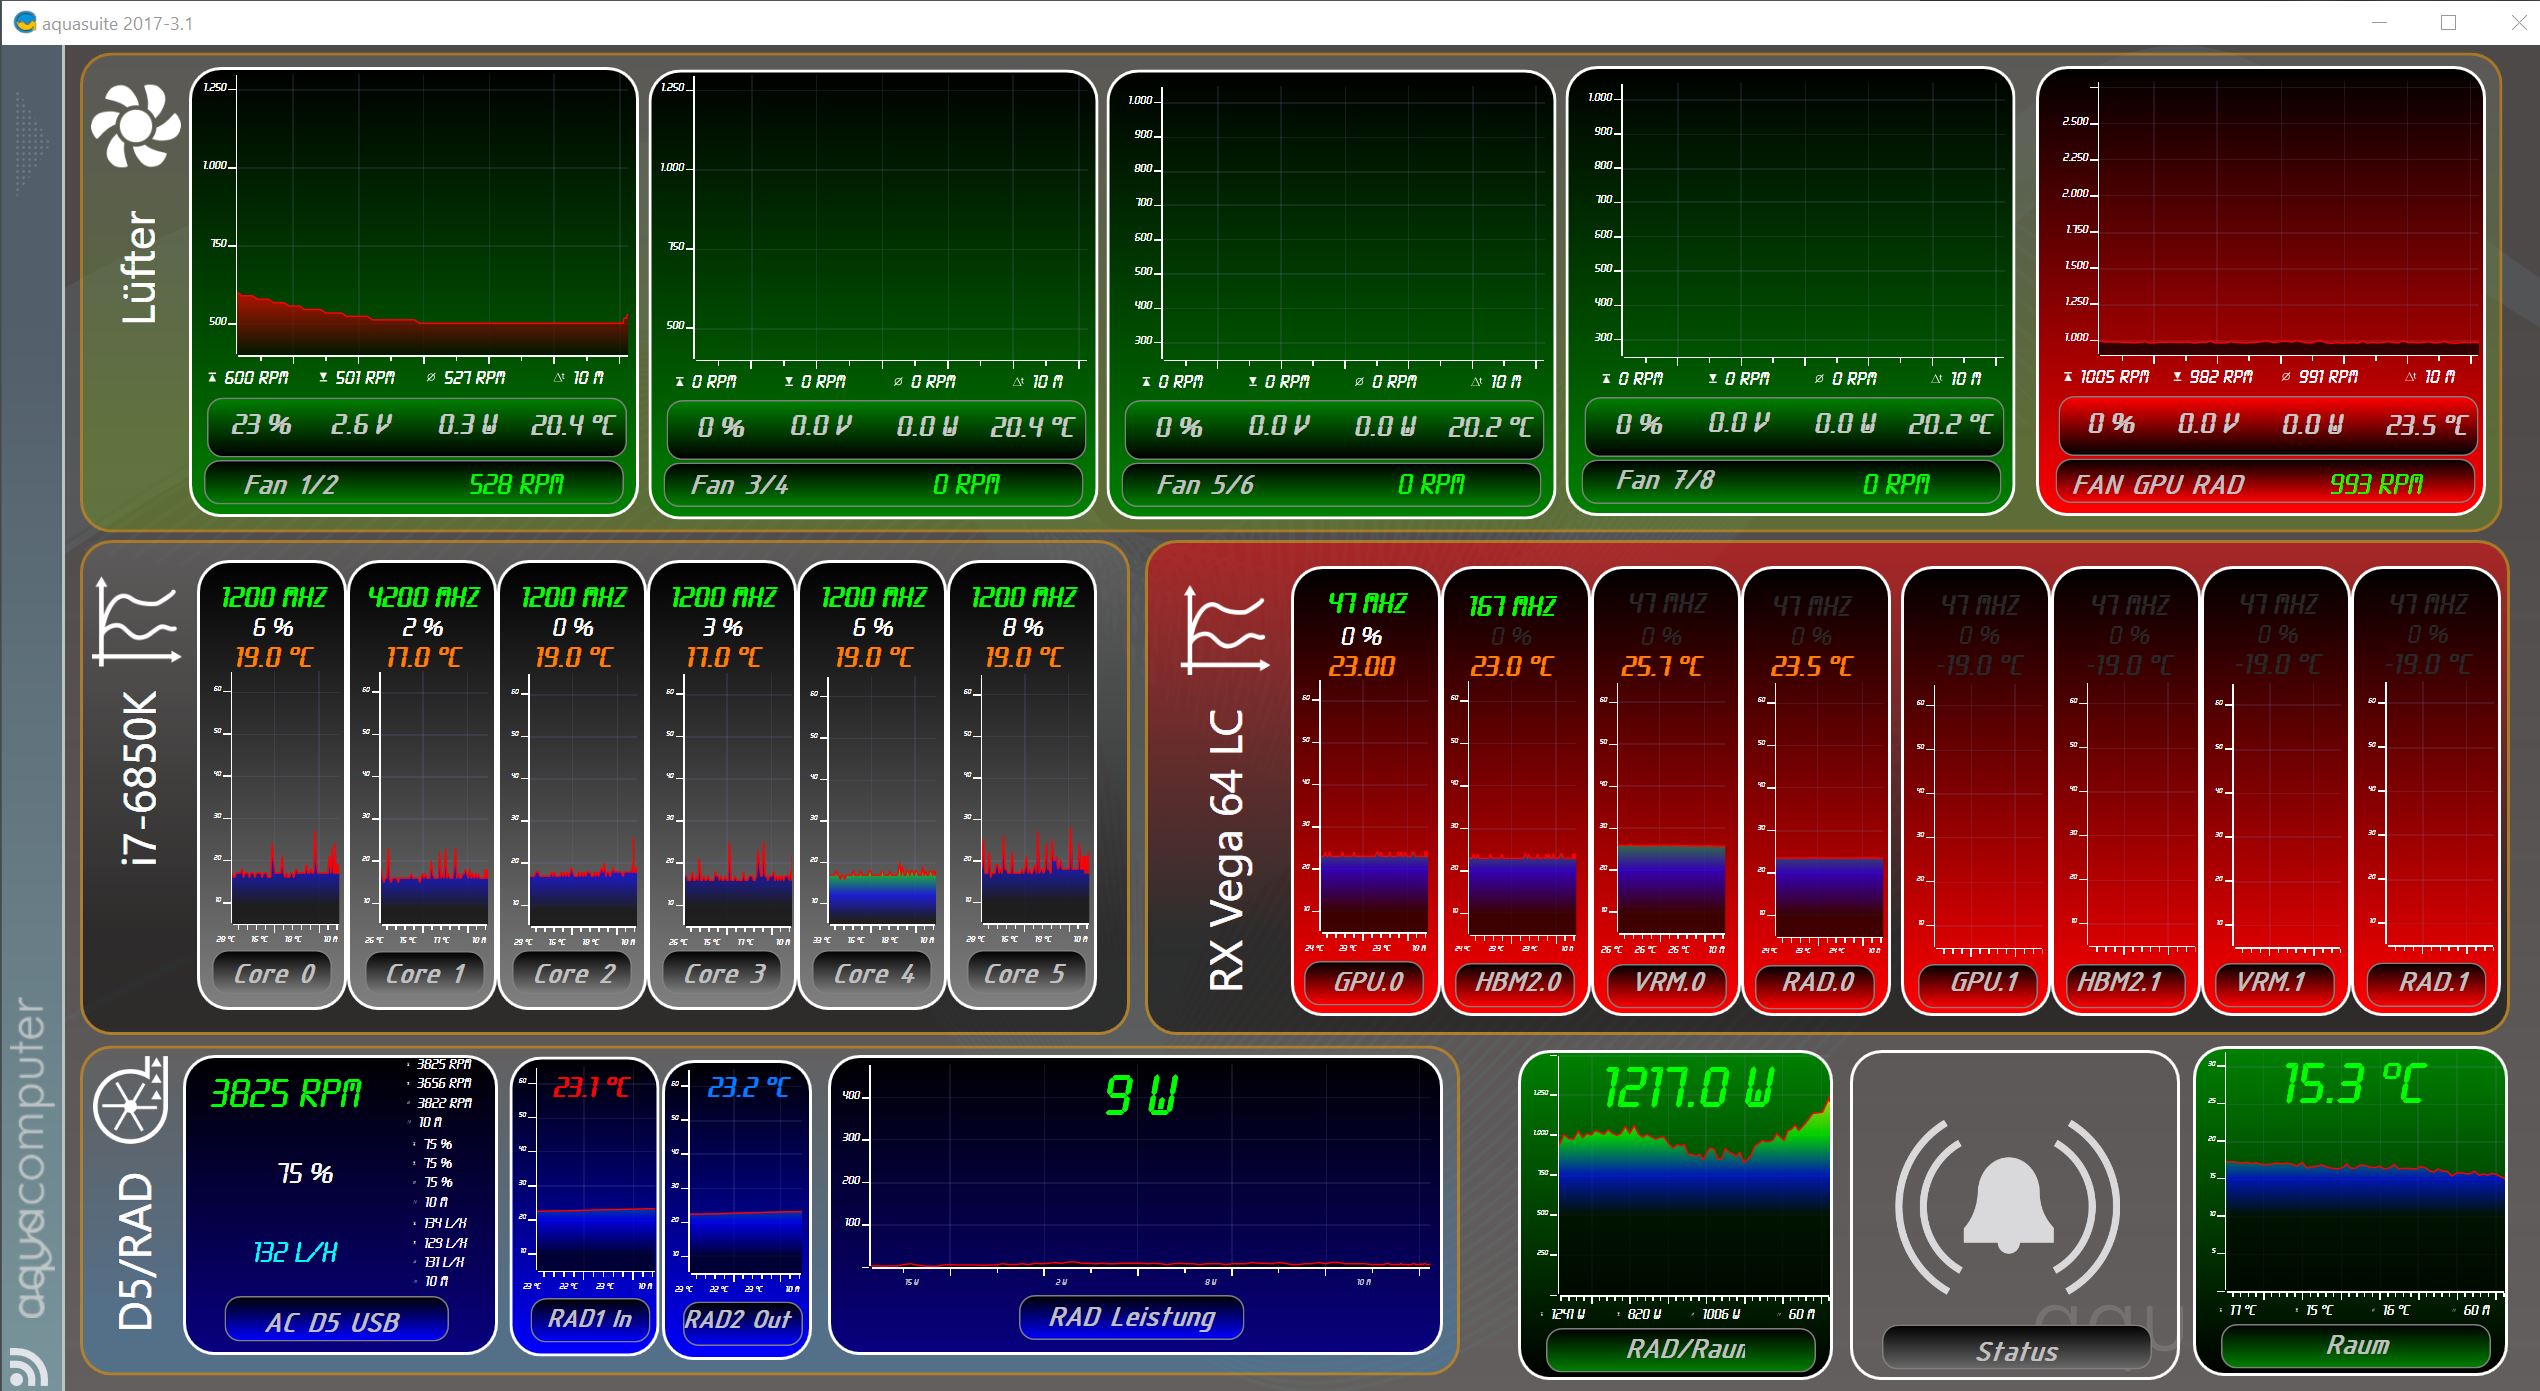Click the RAD1 In temperature graph
The width and height of the screenshot is (2540, 1391).
coord(596,1182)
